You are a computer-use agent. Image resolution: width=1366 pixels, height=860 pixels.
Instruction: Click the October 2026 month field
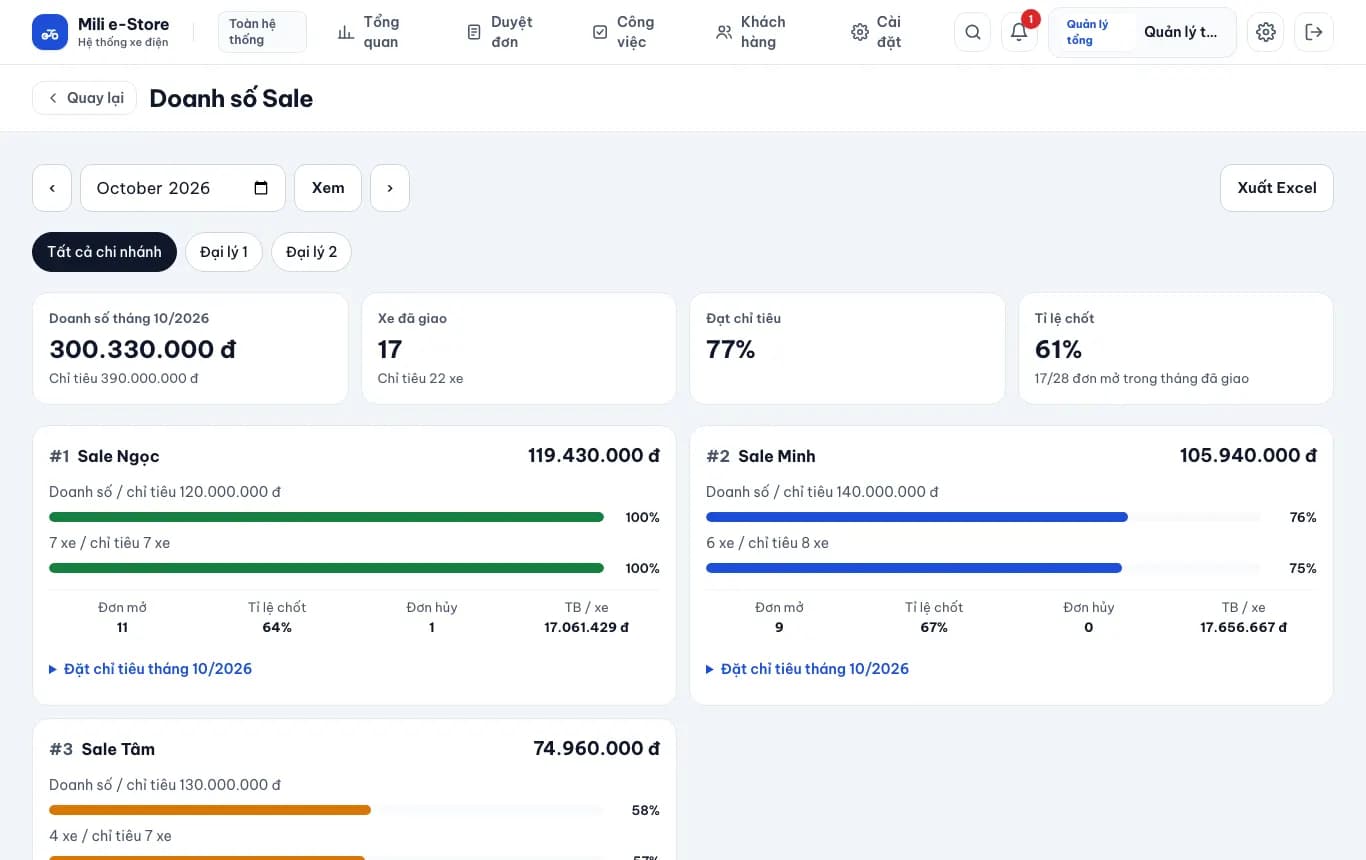tap(183, 188)
